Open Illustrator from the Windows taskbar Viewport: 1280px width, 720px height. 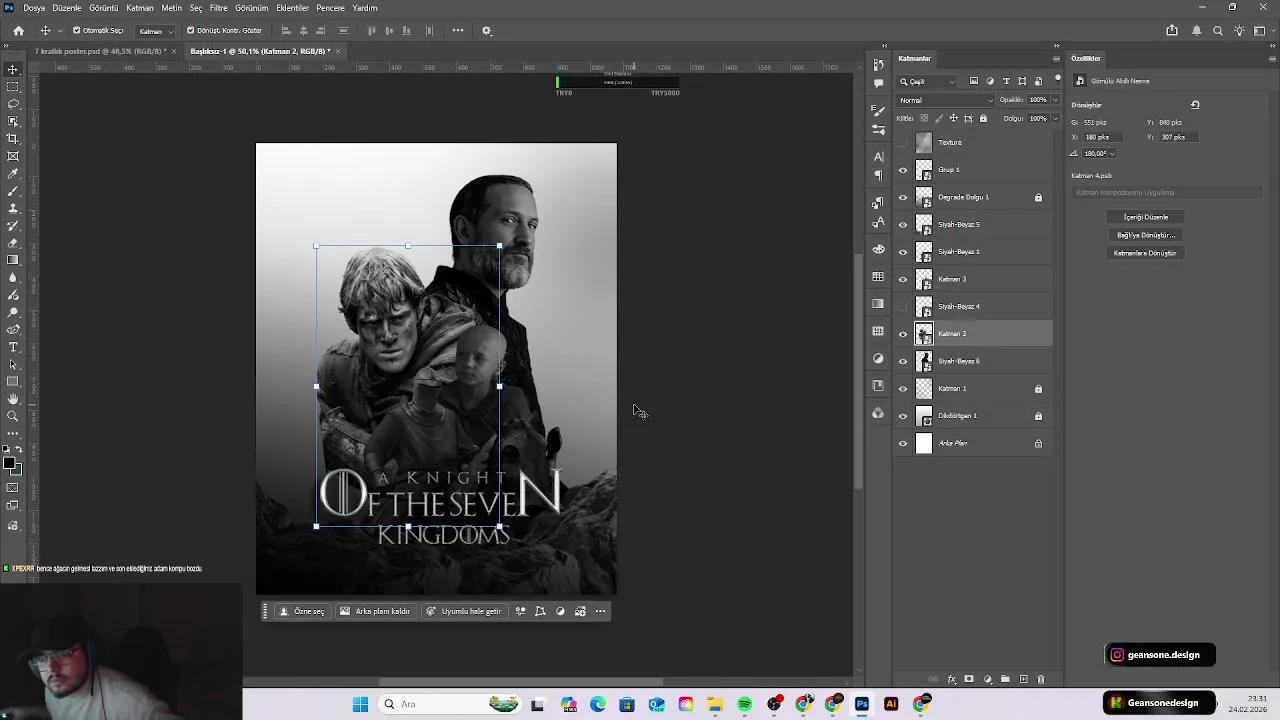(x=891, y=704)
